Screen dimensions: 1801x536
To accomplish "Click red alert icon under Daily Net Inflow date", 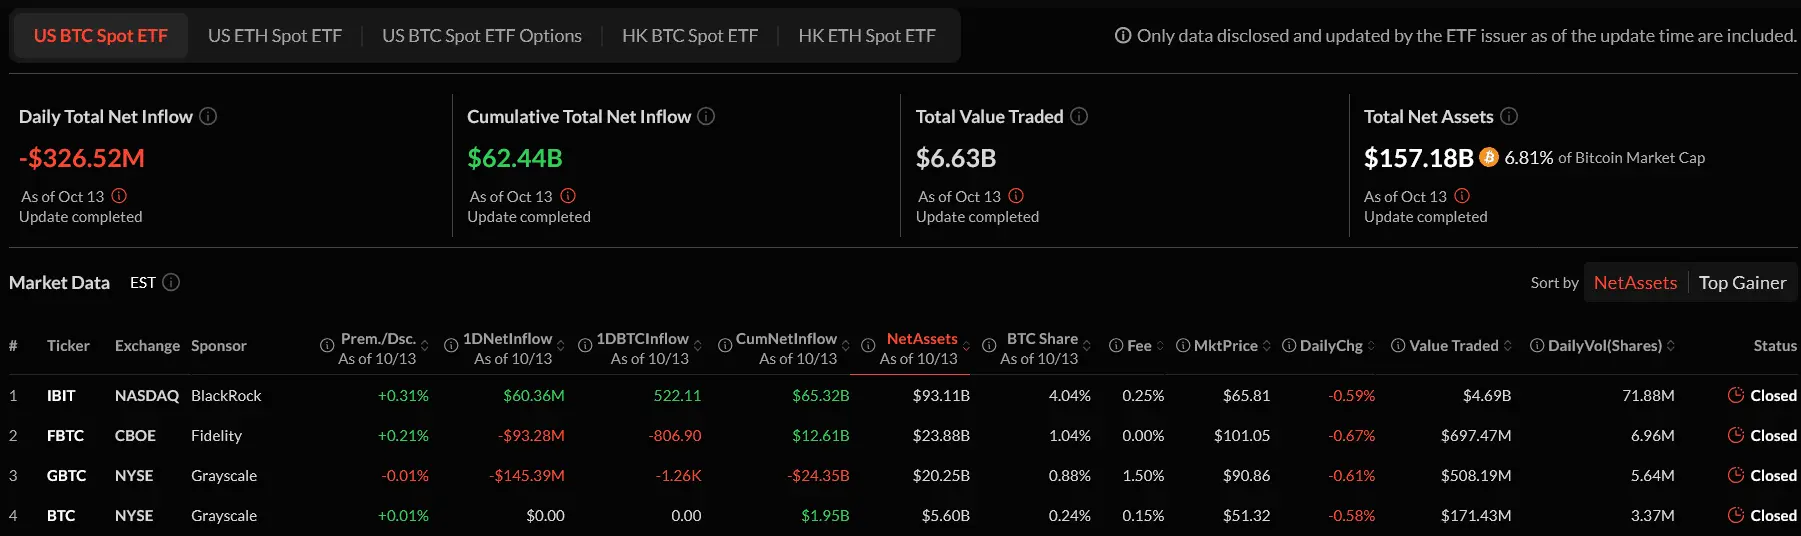I will (119, 196).
